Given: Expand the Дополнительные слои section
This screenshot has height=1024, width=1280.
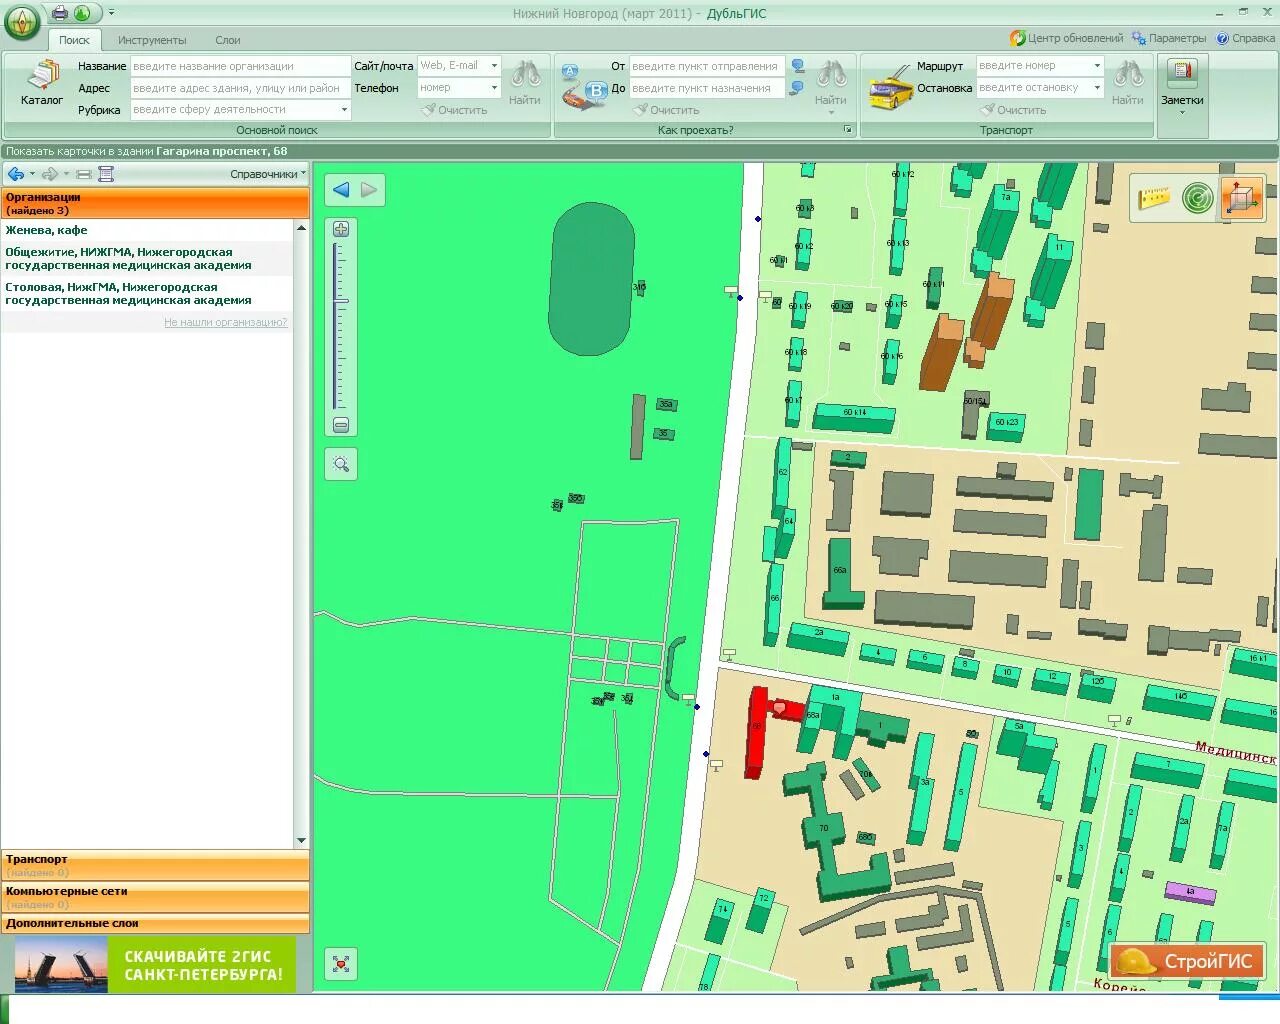Looking at the screenshot, I should [155, 924].
